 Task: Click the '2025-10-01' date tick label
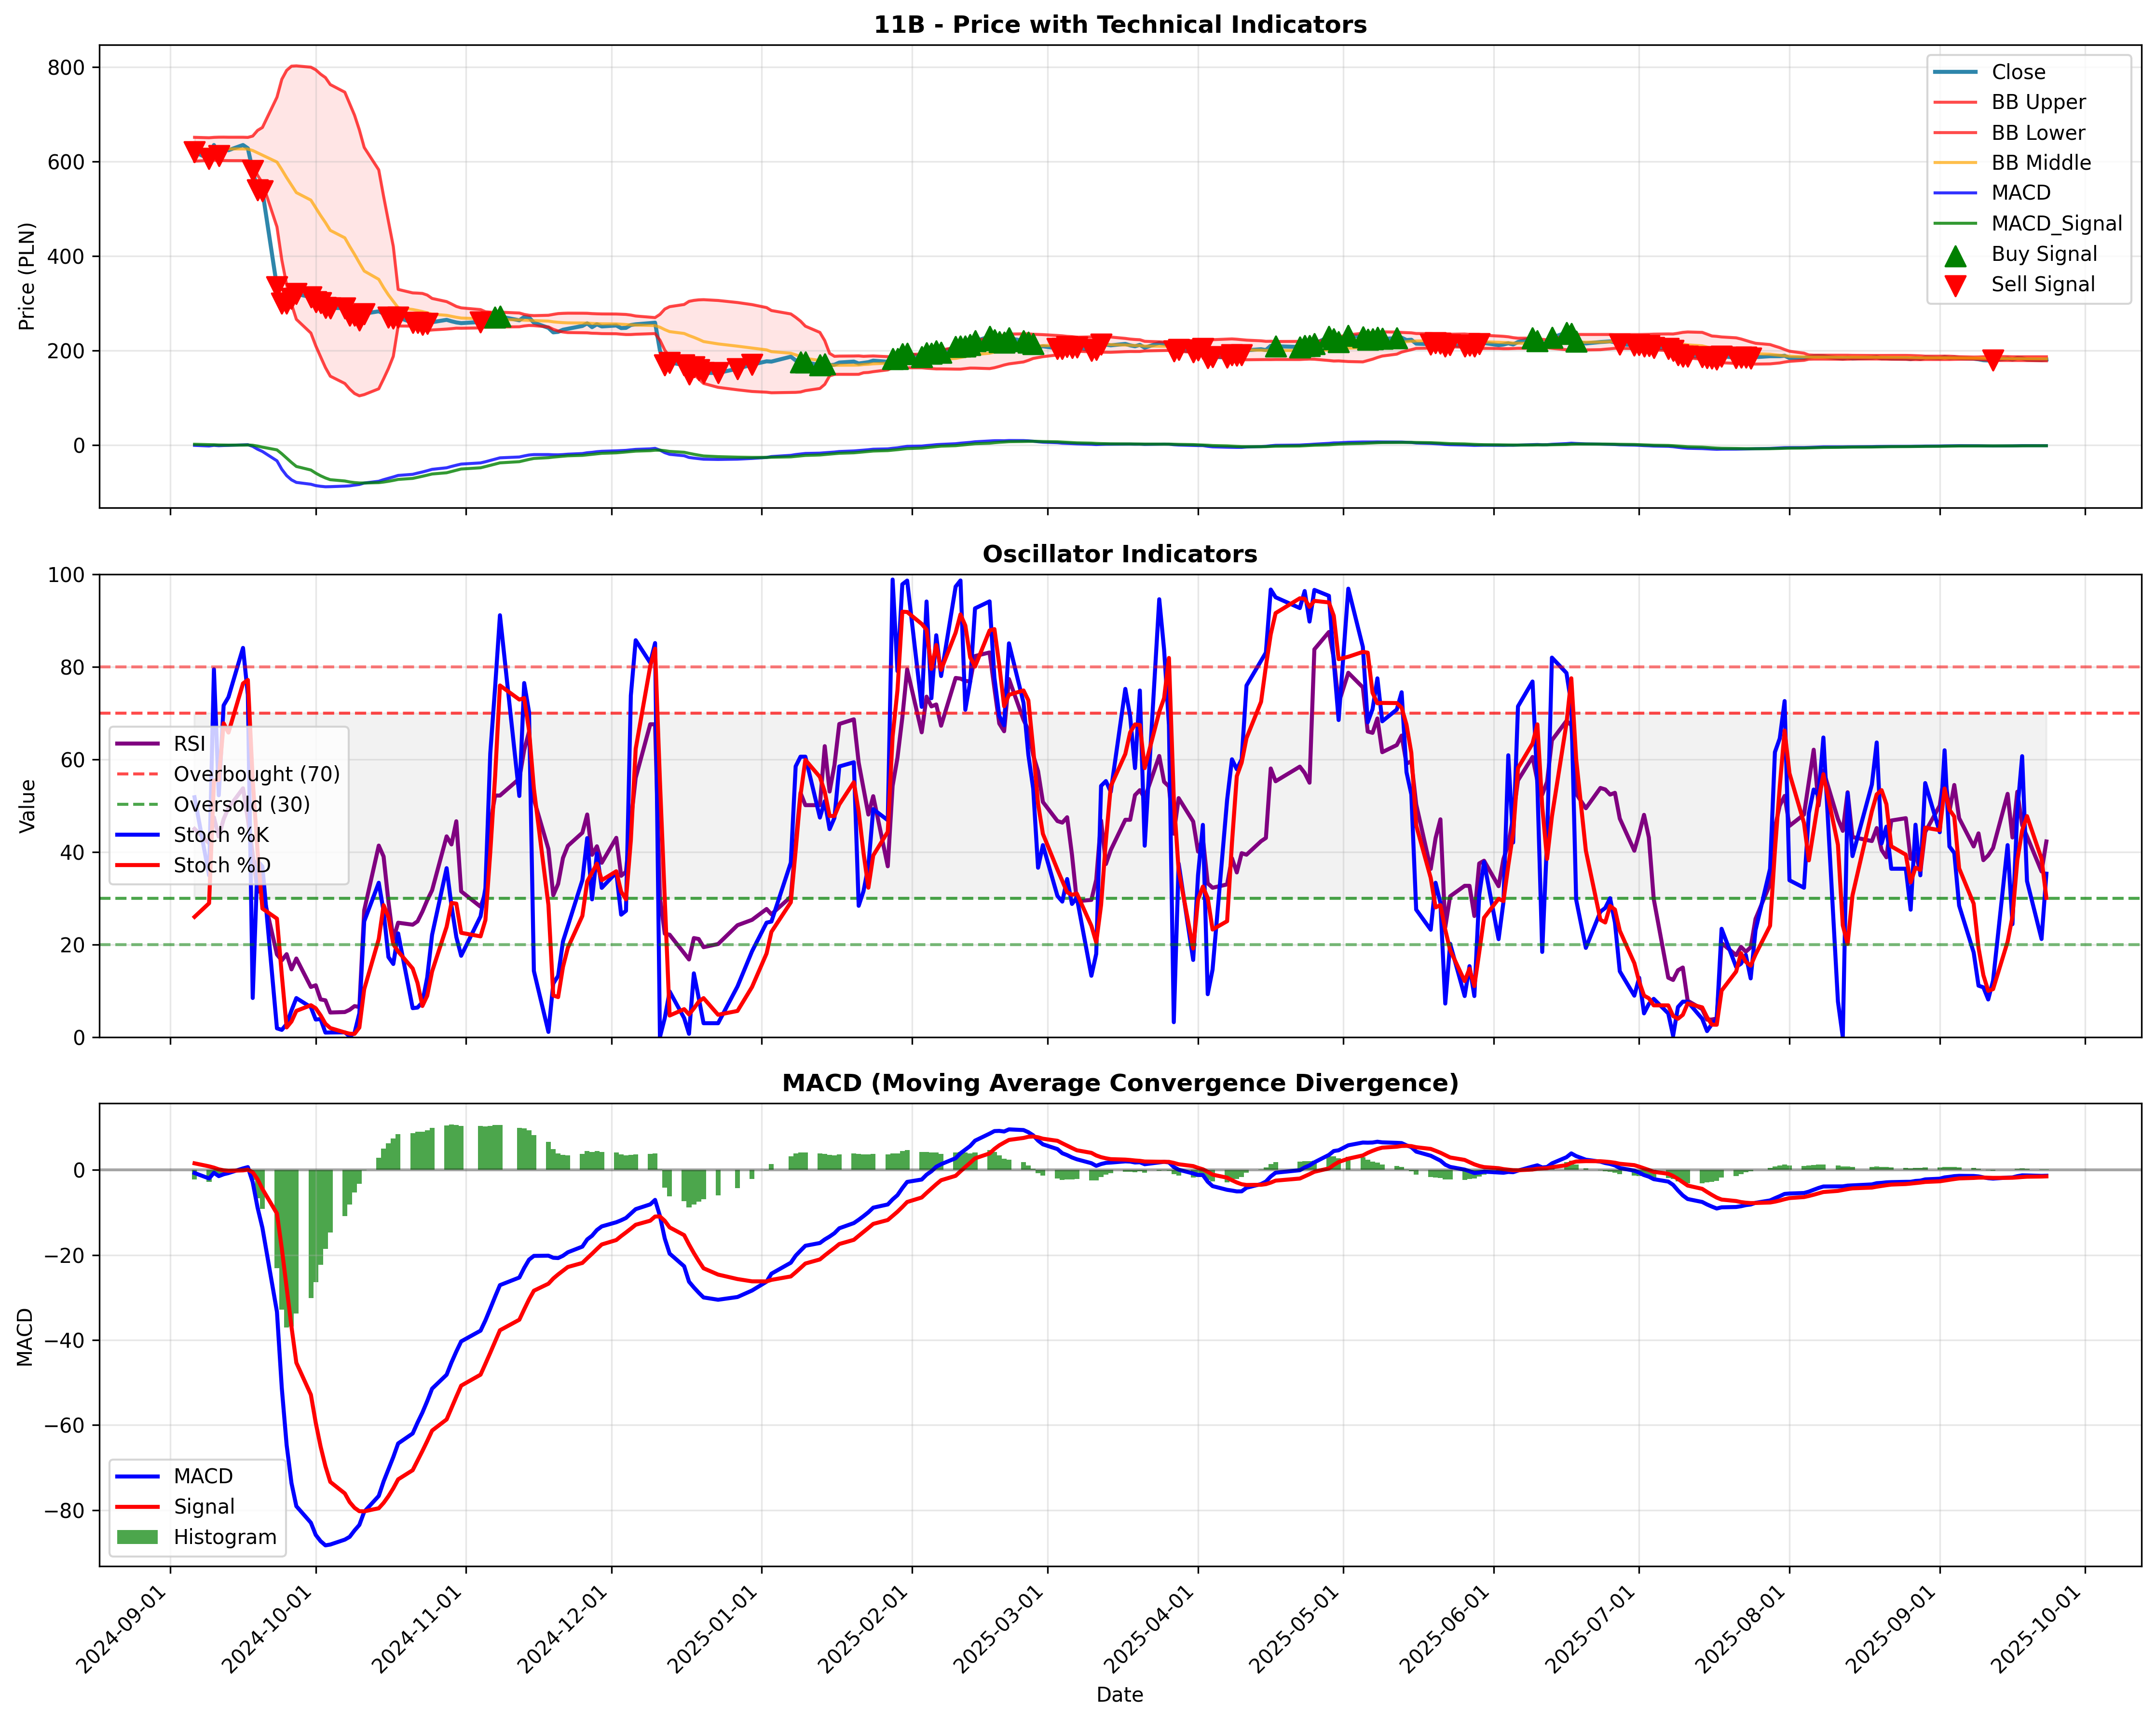point(2037,1629)
